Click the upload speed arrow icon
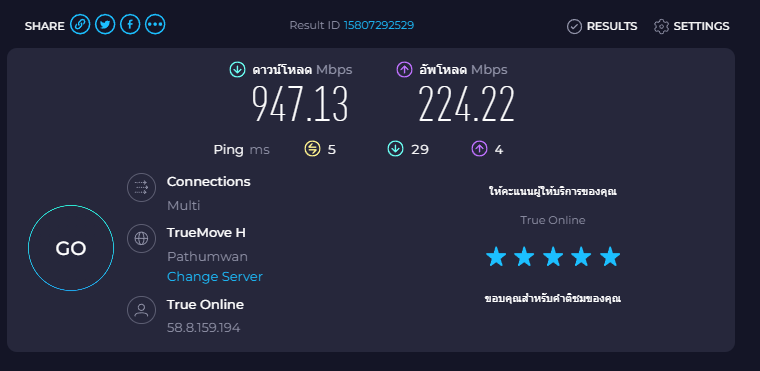 click(404, 70)
